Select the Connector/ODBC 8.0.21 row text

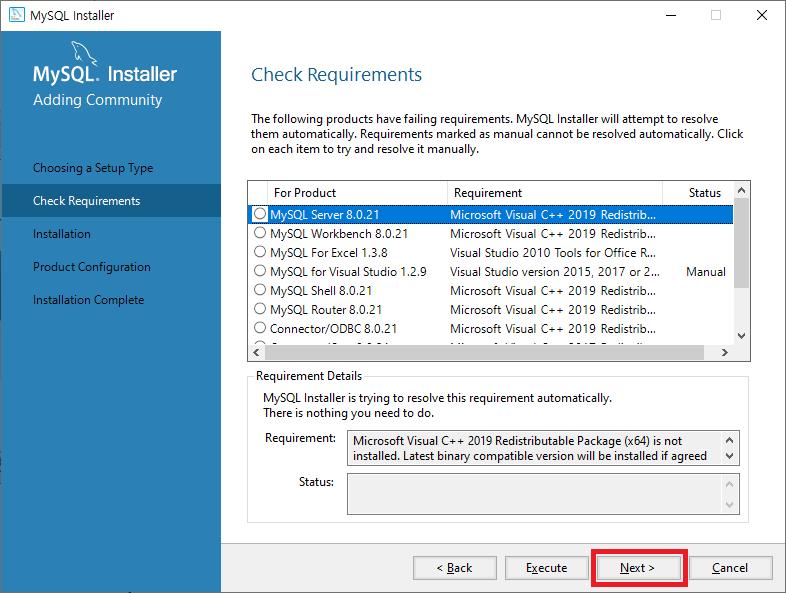(x=333, y=329)
